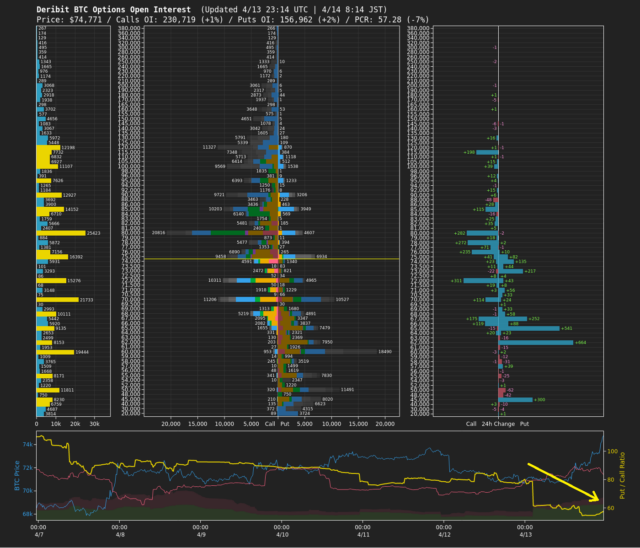Click the 25423 yellow bar in left panel
The height and width of the screenshot is (548, 640).
click(62, 233)
